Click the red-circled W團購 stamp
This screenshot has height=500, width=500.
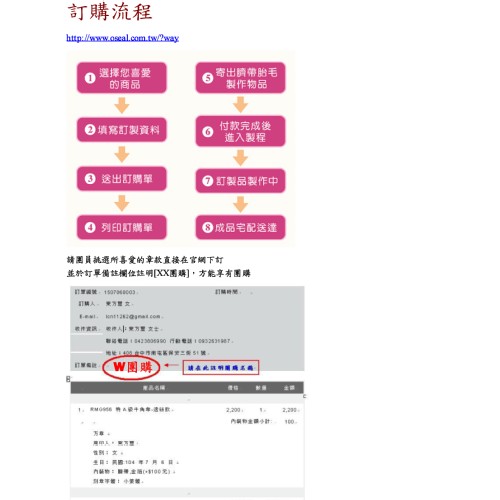131,368
